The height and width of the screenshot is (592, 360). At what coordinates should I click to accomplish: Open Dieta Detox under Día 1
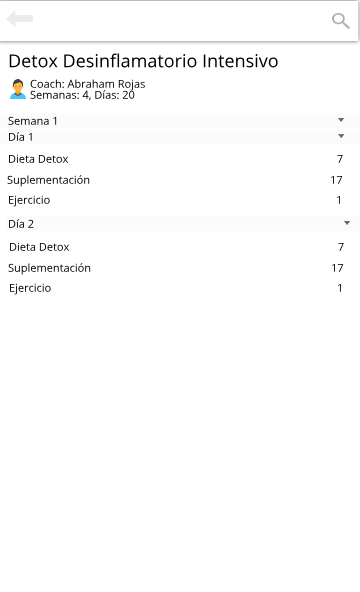(180, 159)
